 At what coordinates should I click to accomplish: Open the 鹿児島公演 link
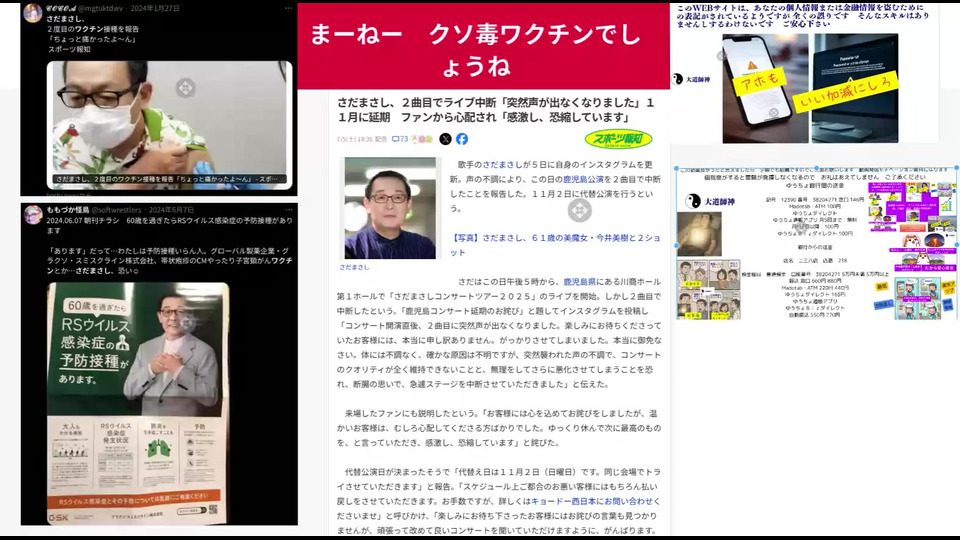click(x=583, y=179)
